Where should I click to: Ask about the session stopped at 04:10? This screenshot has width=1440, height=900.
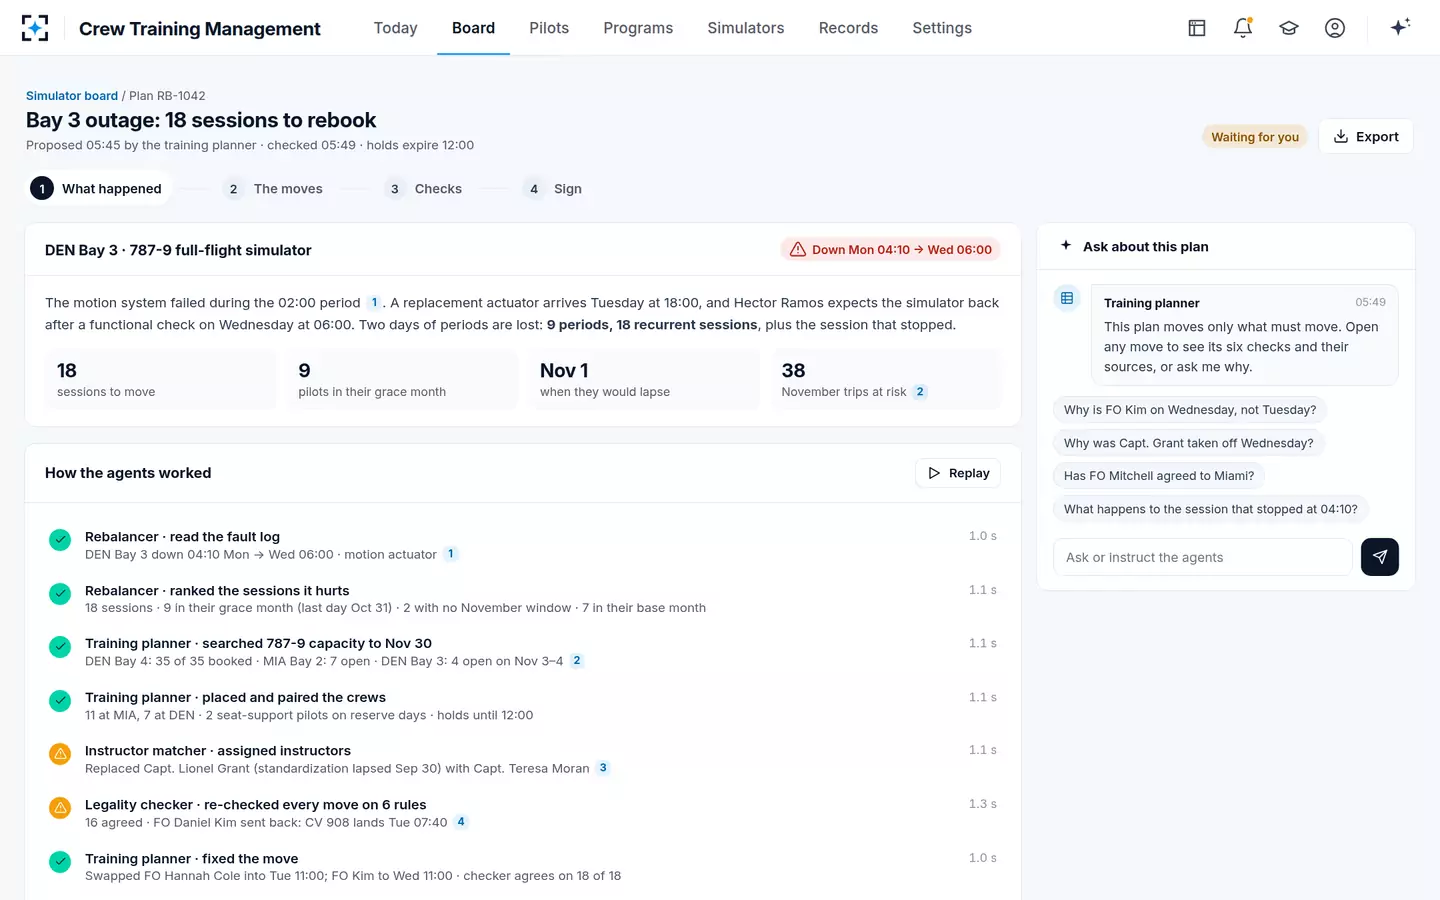click(x=1211, y=509)
